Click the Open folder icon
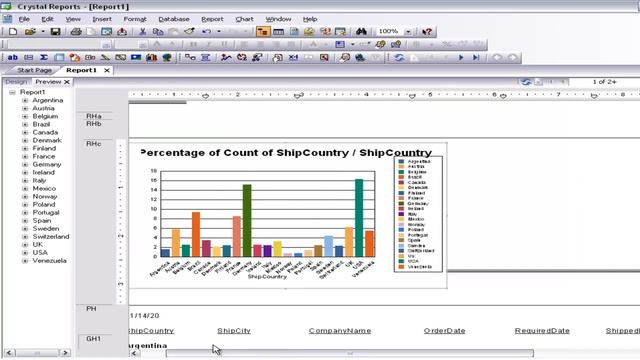 tap(30, 31)
